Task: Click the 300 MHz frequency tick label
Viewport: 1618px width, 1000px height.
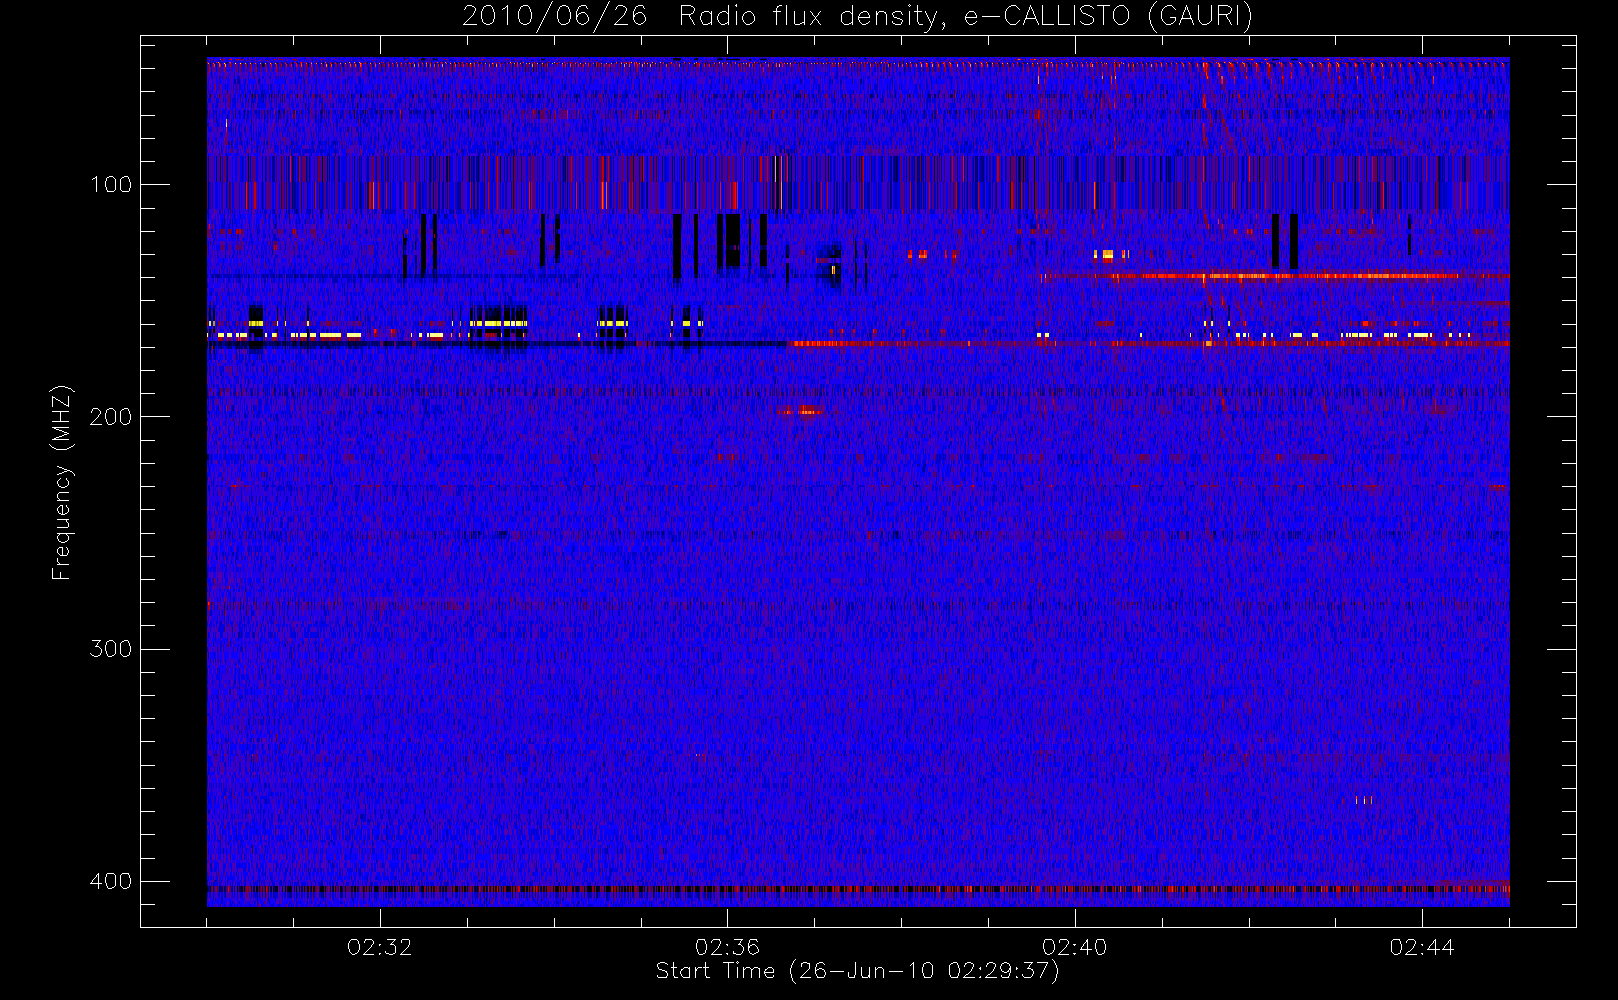Action: click(110, 649)
